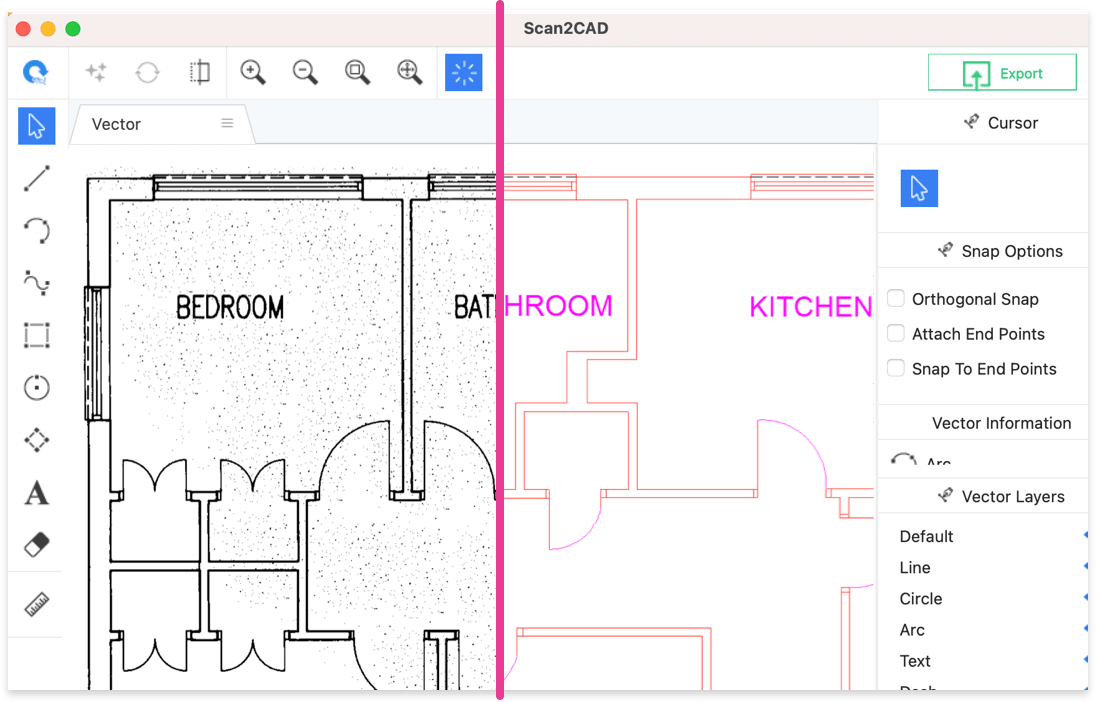Open the Scan2CAD home menu icon
Image resolution: width=1096 pixels, height=702 pixels.
[x=36, y=71]
